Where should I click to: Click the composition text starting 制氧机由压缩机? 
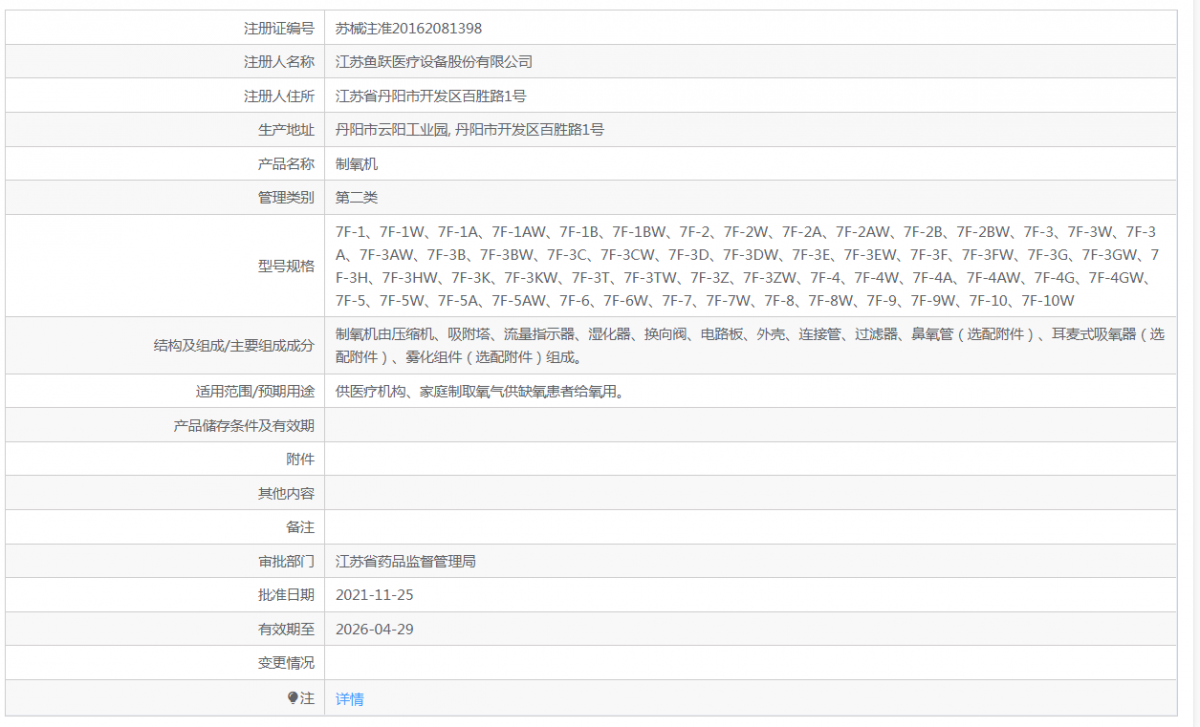(749, 346)
